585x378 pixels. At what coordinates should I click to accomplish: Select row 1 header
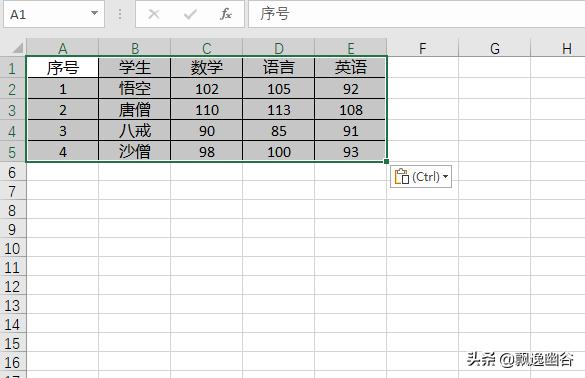click(x=13, y=68)
